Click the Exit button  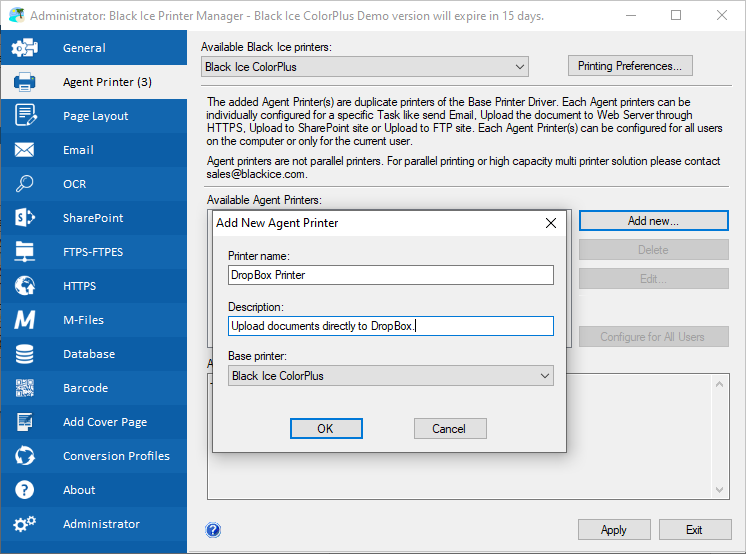(695, 530)
